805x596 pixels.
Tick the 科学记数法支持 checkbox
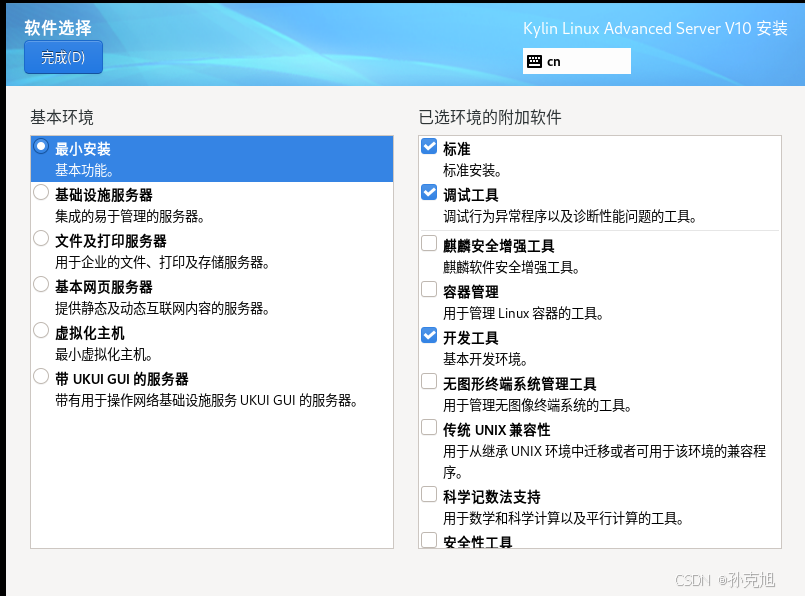429,494
